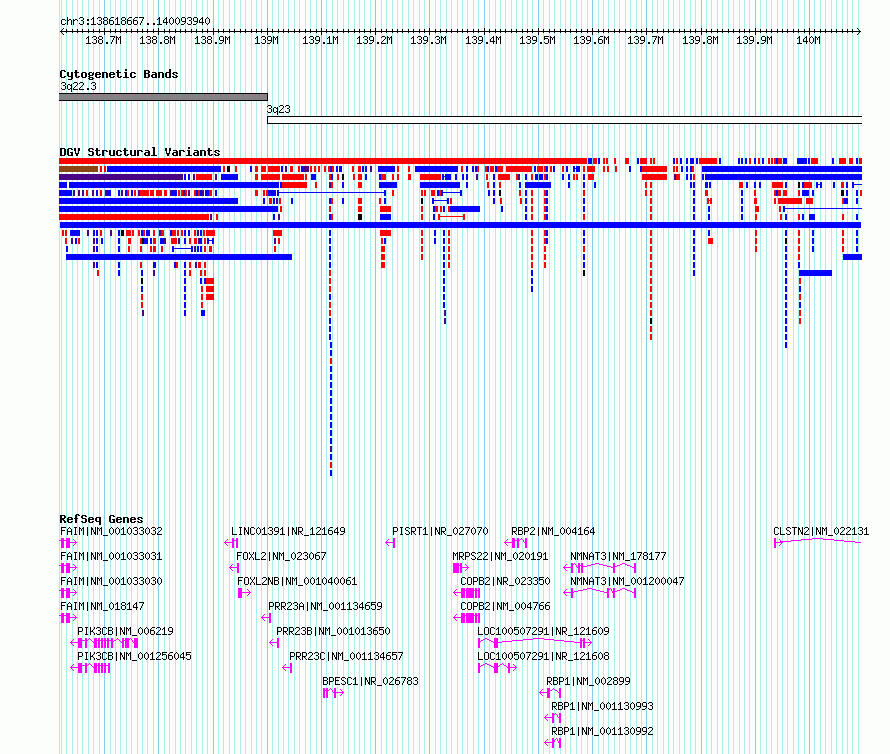The width and height of the screenshot is (890, 754).
Task: Open LOC100507291|NR_121608 gene label
Action: pos(543,656)
